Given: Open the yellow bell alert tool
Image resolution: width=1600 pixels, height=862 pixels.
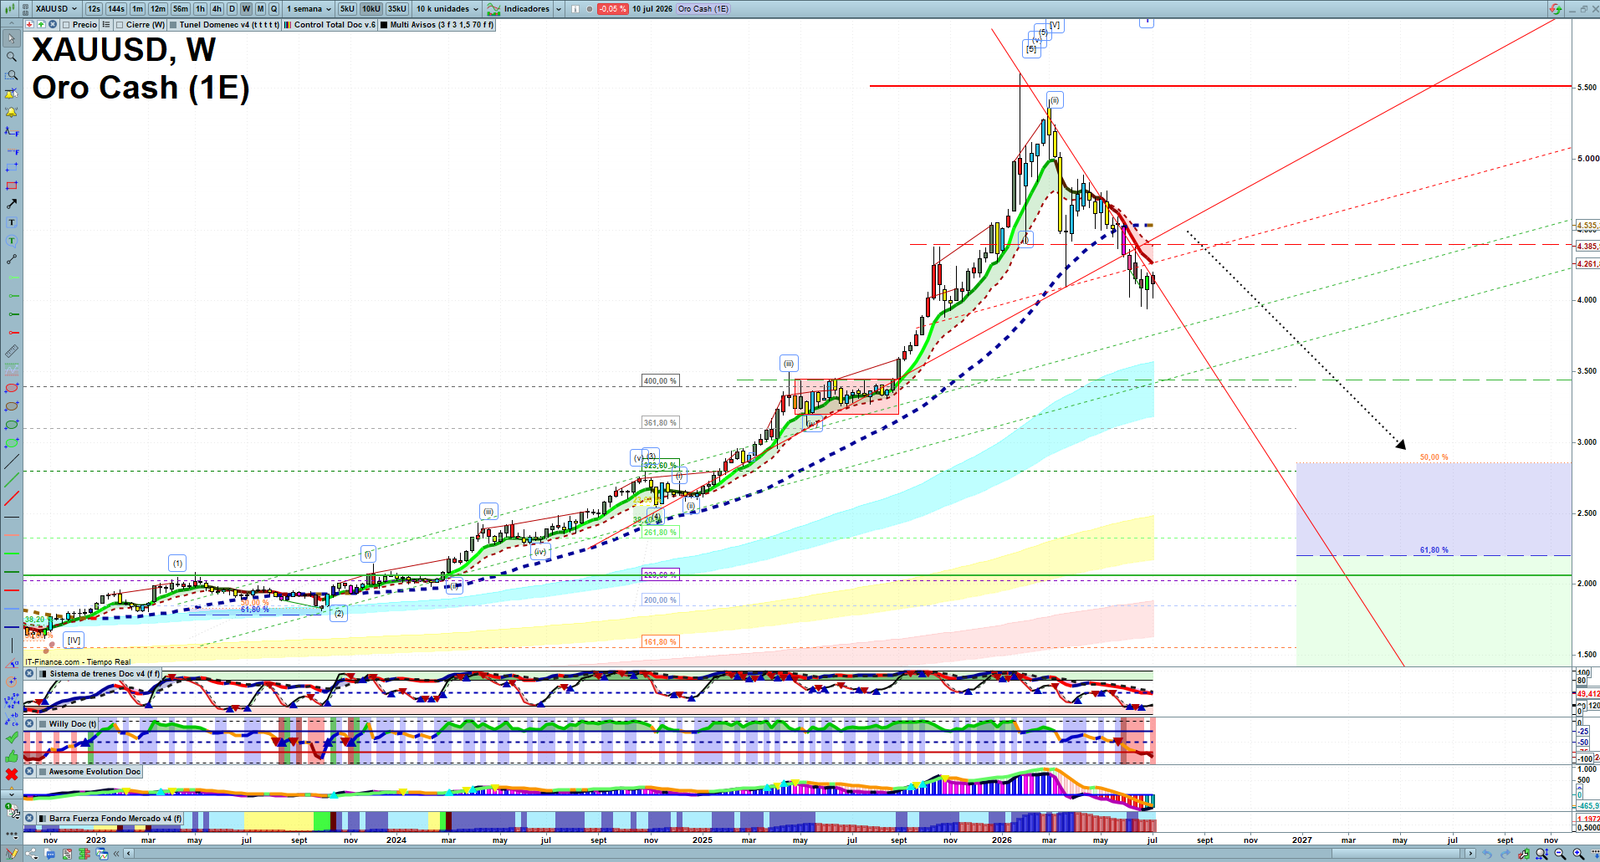Looking at the screenshot, I should pyautogui.click(x=11, y=112).
